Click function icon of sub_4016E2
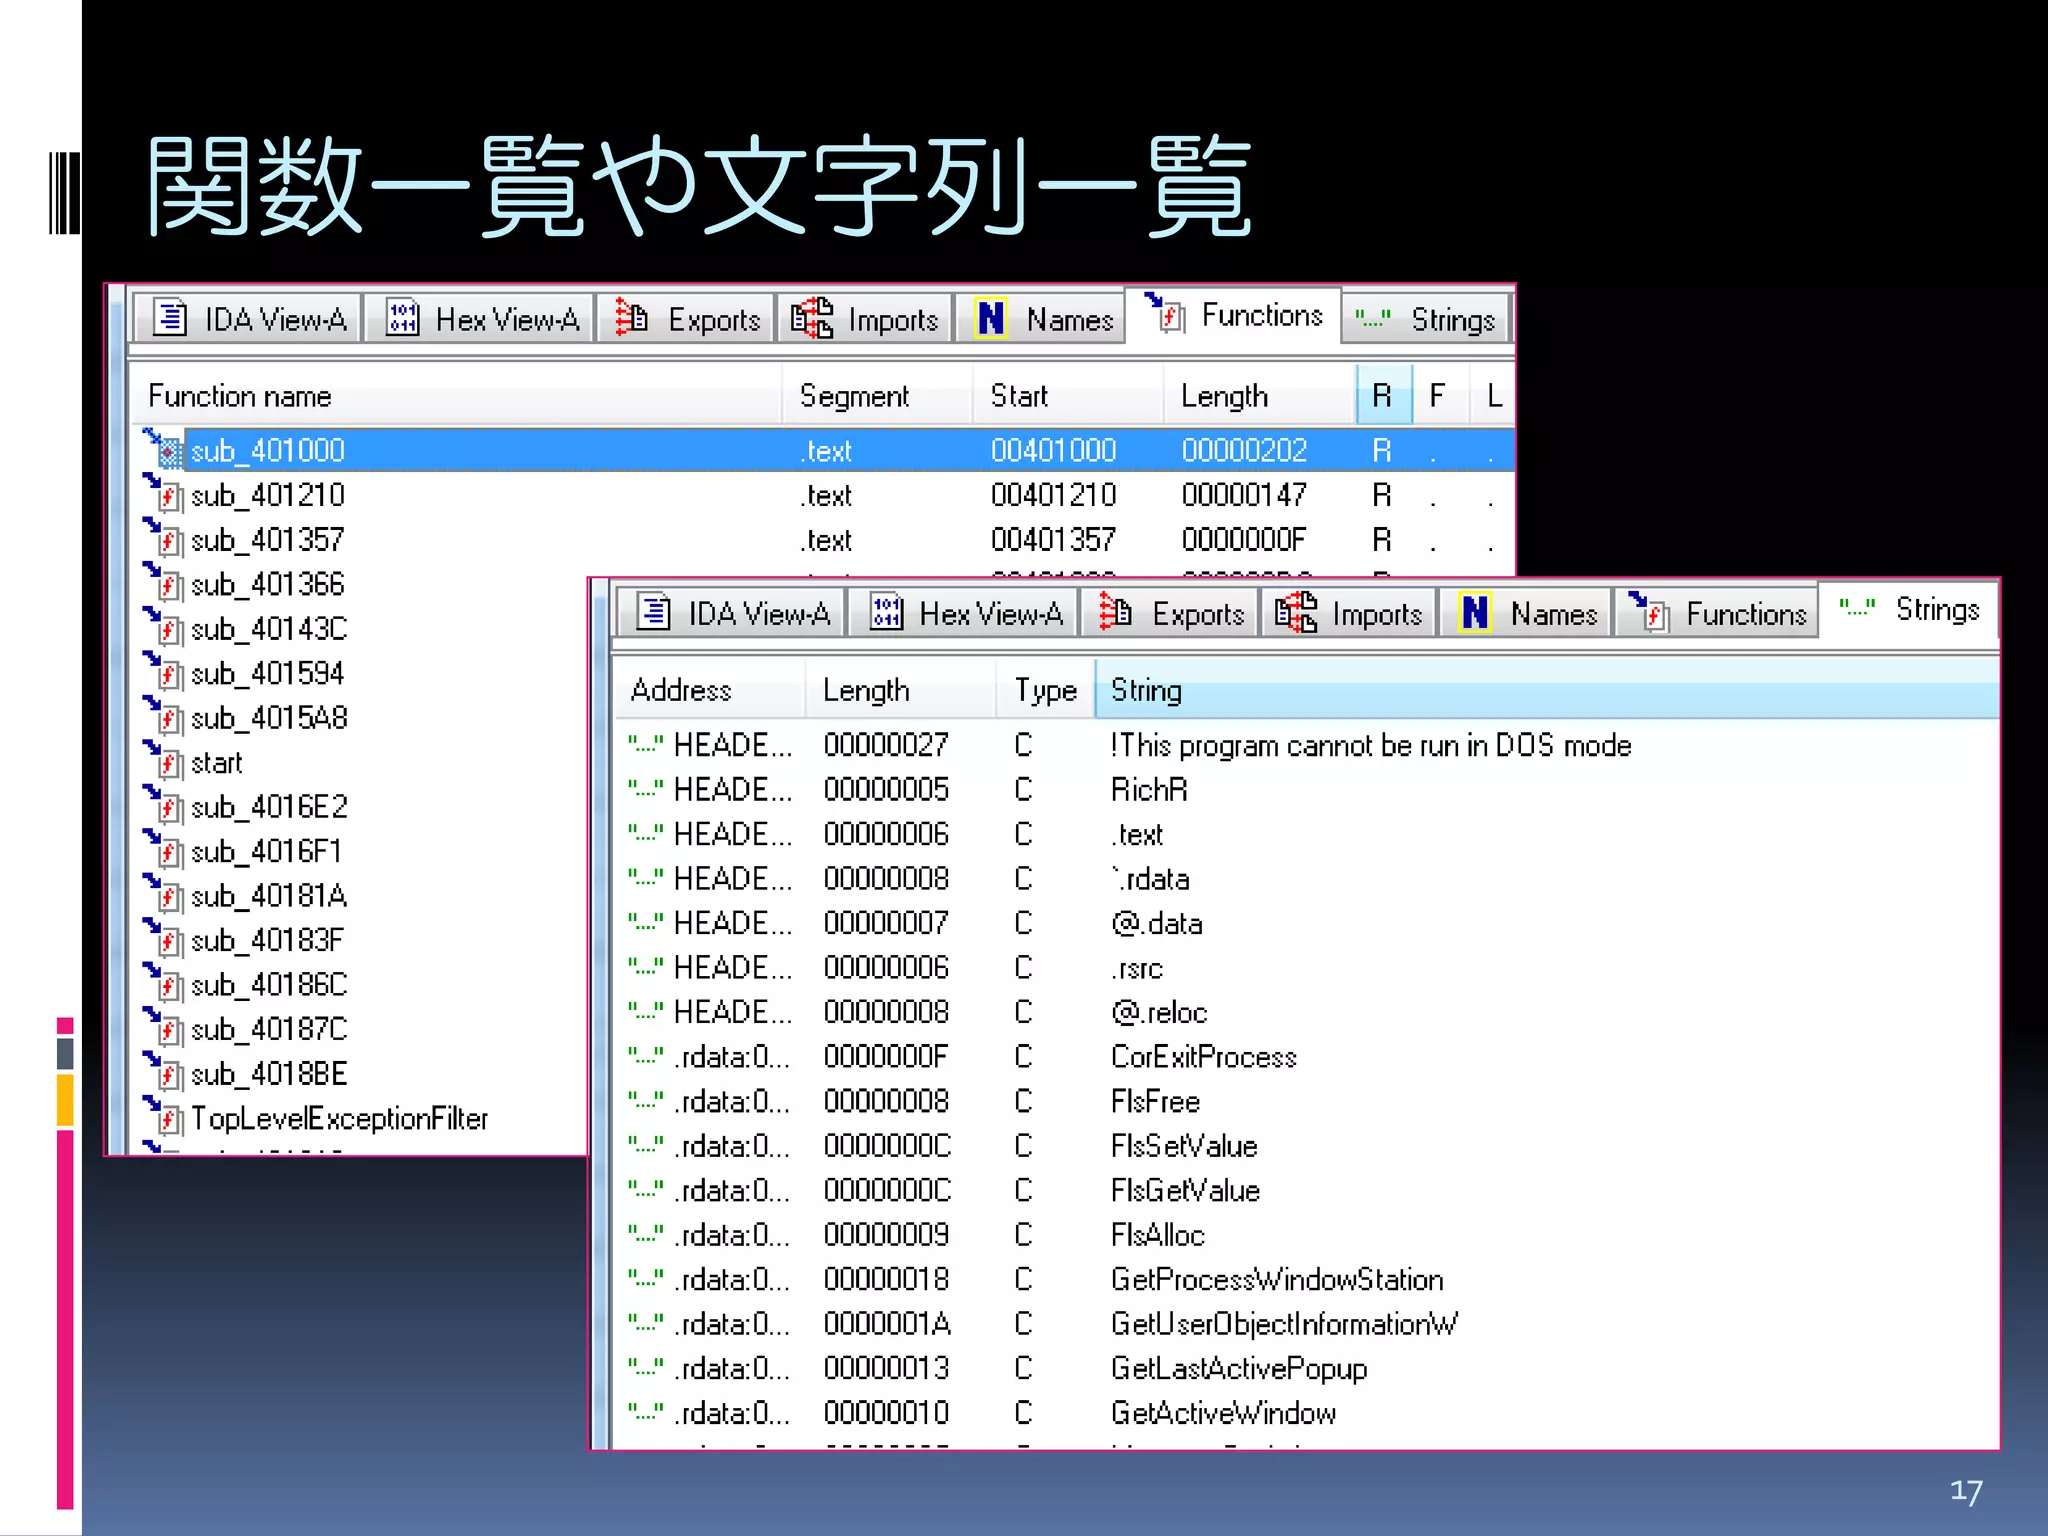Screen dimensions: 2048x1536 165,806
